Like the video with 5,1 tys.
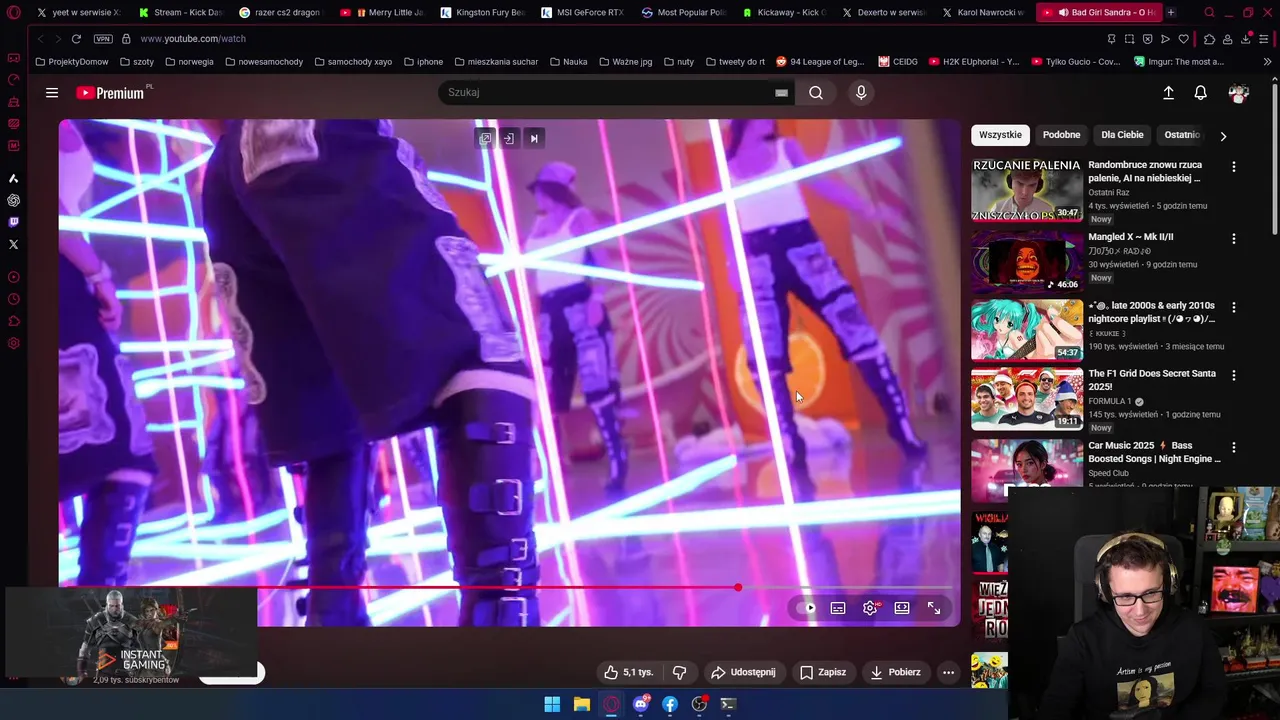 [628, 672]
